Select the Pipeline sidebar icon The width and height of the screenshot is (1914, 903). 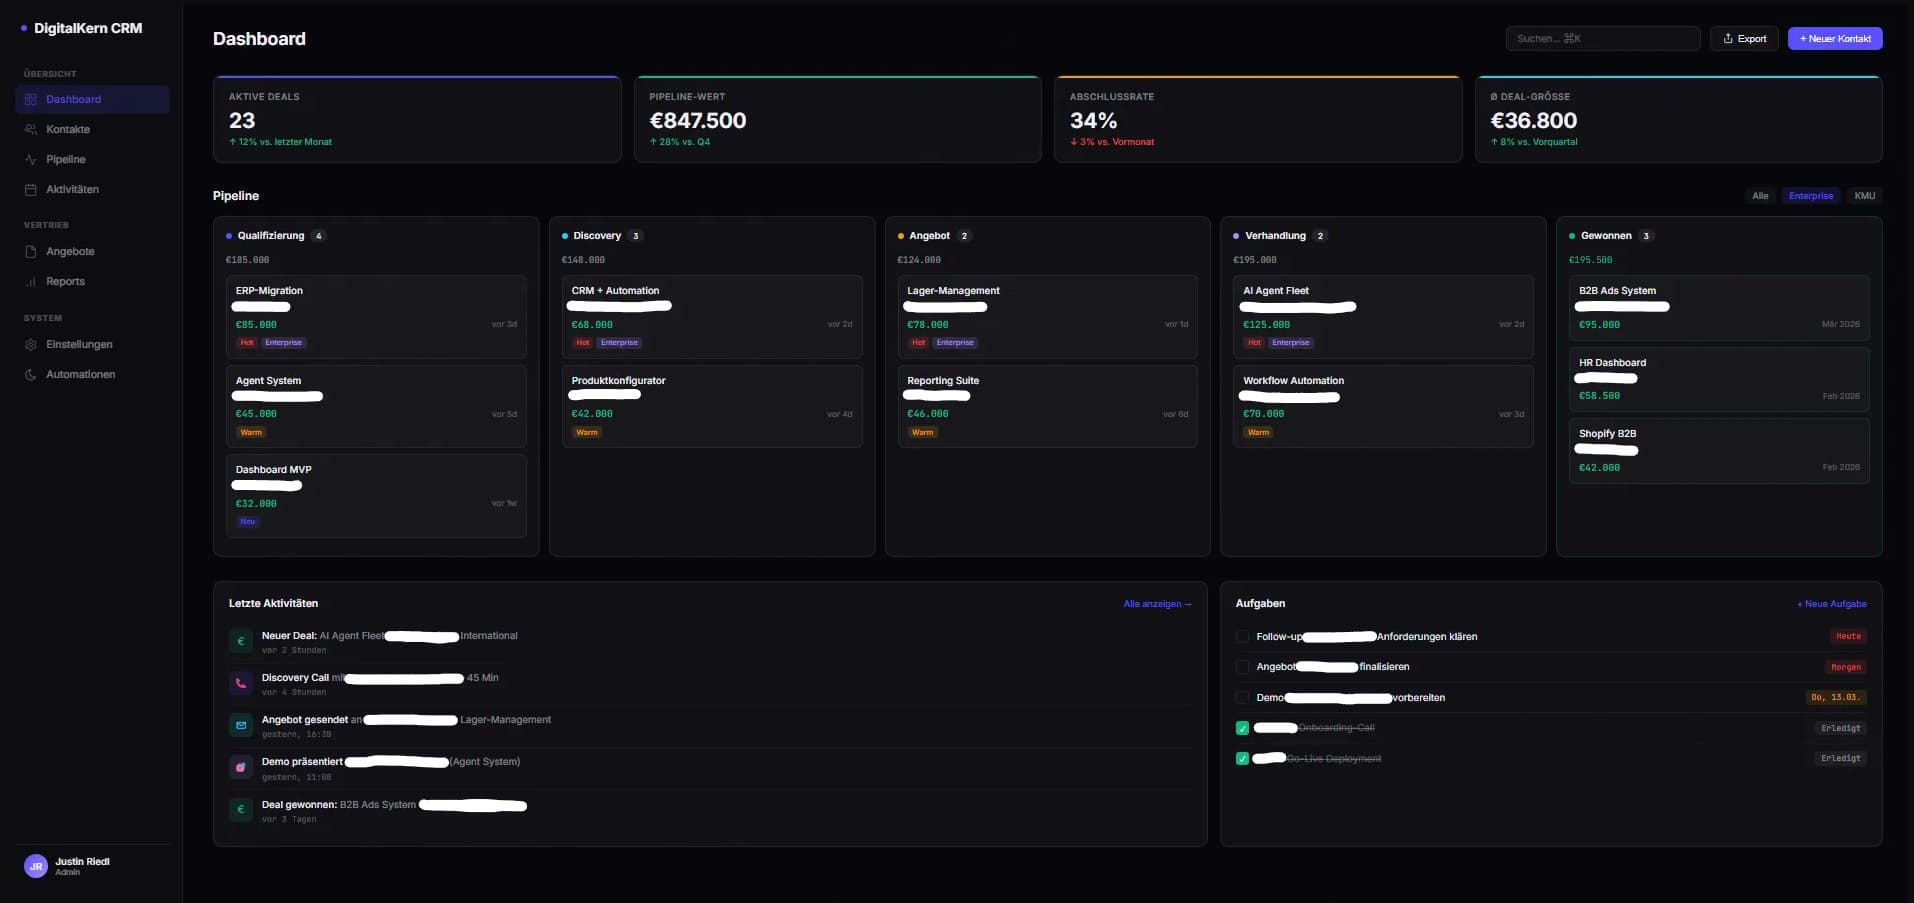[32, 159]
